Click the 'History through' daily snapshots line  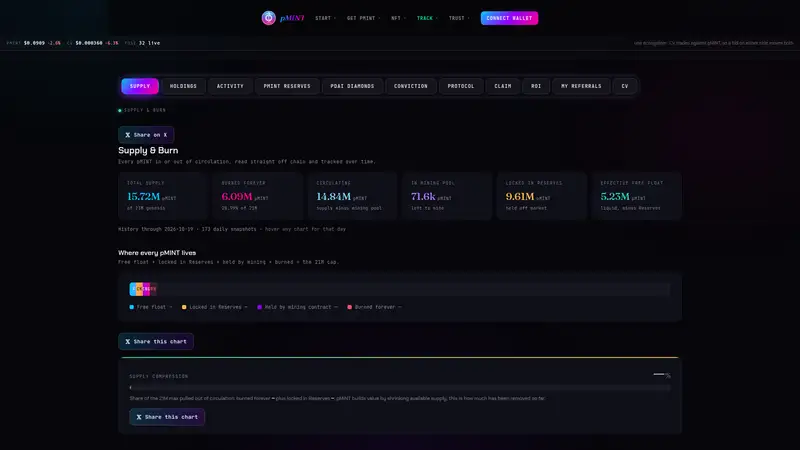(232, 229)
